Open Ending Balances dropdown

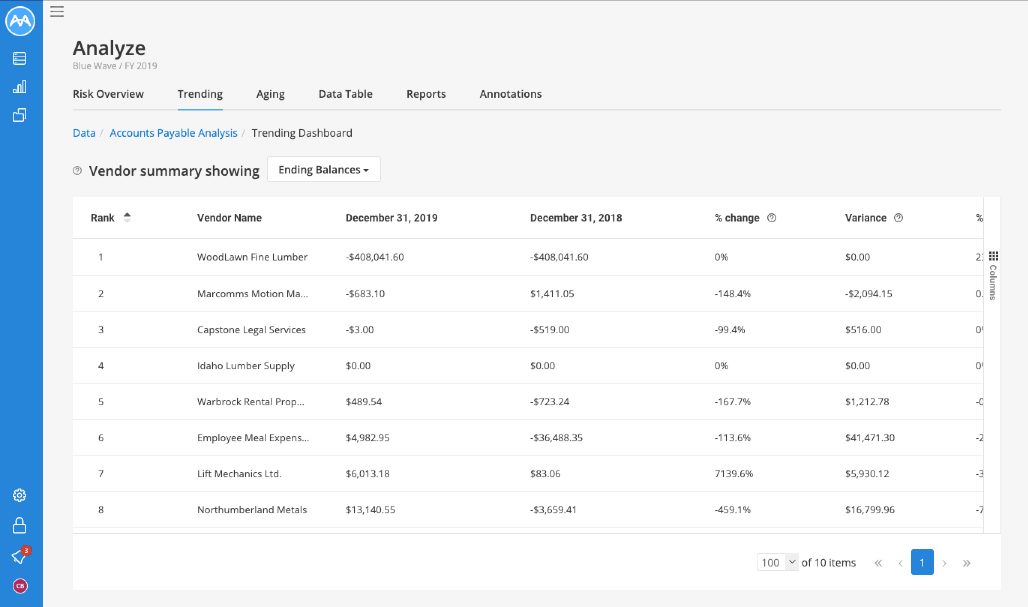[324, 170]
